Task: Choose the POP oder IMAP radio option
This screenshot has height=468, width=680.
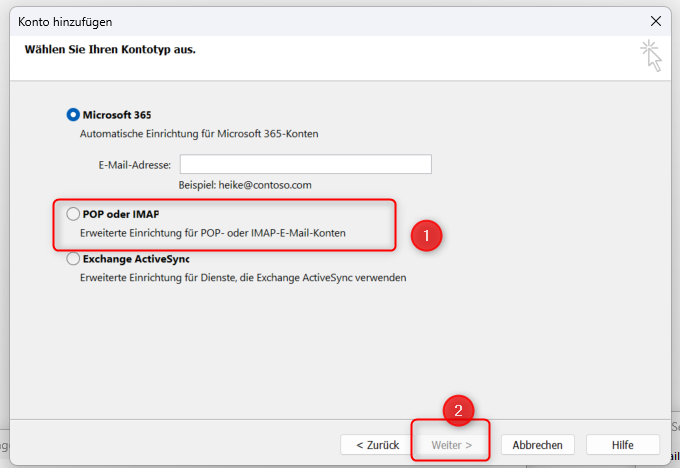Action: (73, 214)
